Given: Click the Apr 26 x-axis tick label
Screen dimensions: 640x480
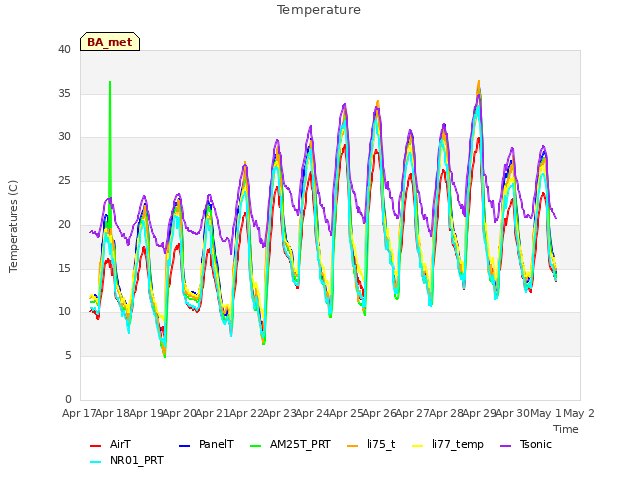Looking at the screenshot, I should pos(379,413).
